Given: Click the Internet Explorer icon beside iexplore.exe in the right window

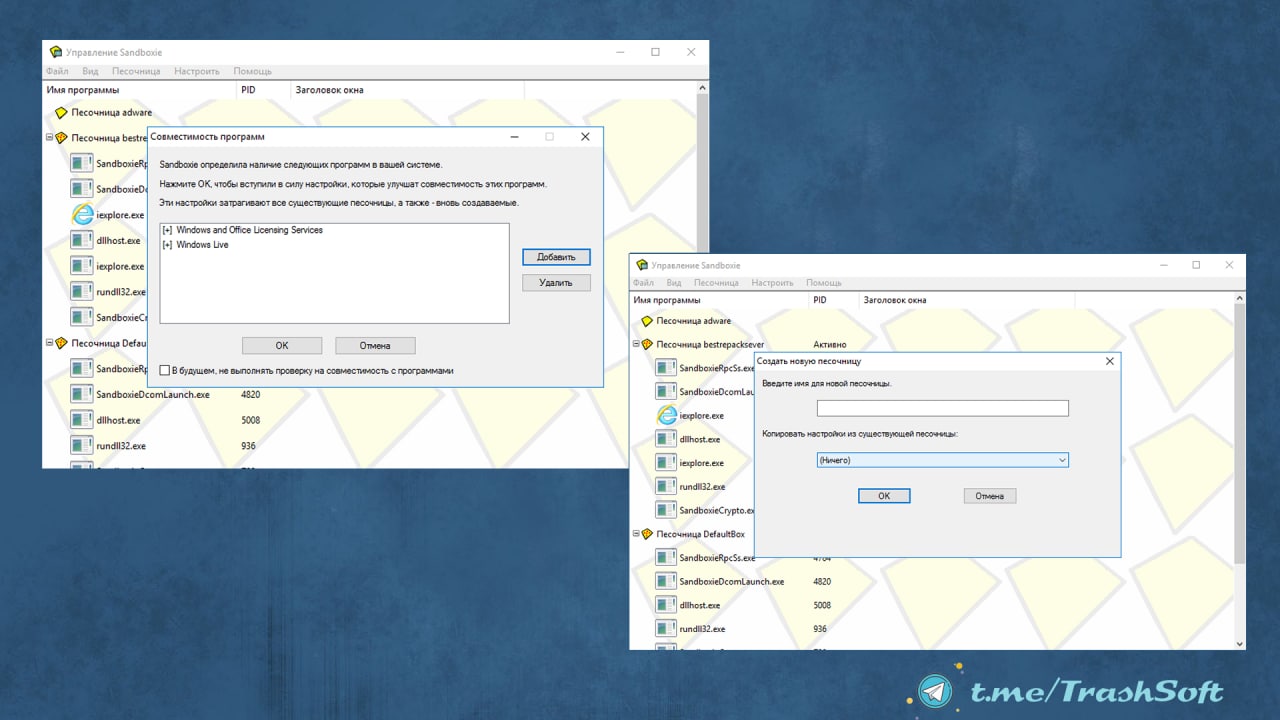Looking at the screenshot, I should click(x=666, y=415).
